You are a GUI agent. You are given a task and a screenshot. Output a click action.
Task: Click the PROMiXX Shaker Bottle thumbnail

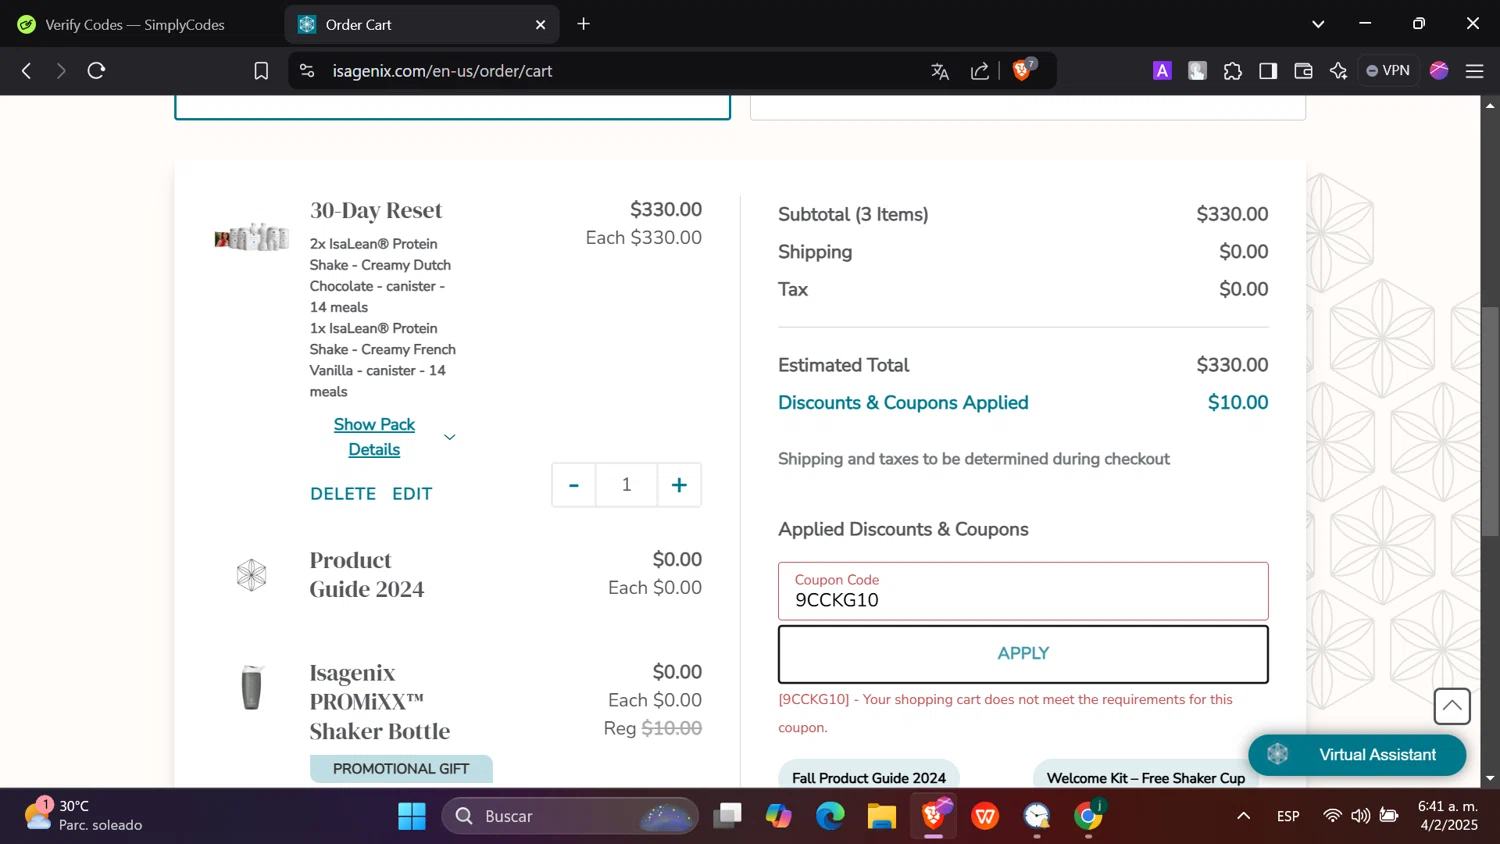pyautogui.click(x=252, y=688)
